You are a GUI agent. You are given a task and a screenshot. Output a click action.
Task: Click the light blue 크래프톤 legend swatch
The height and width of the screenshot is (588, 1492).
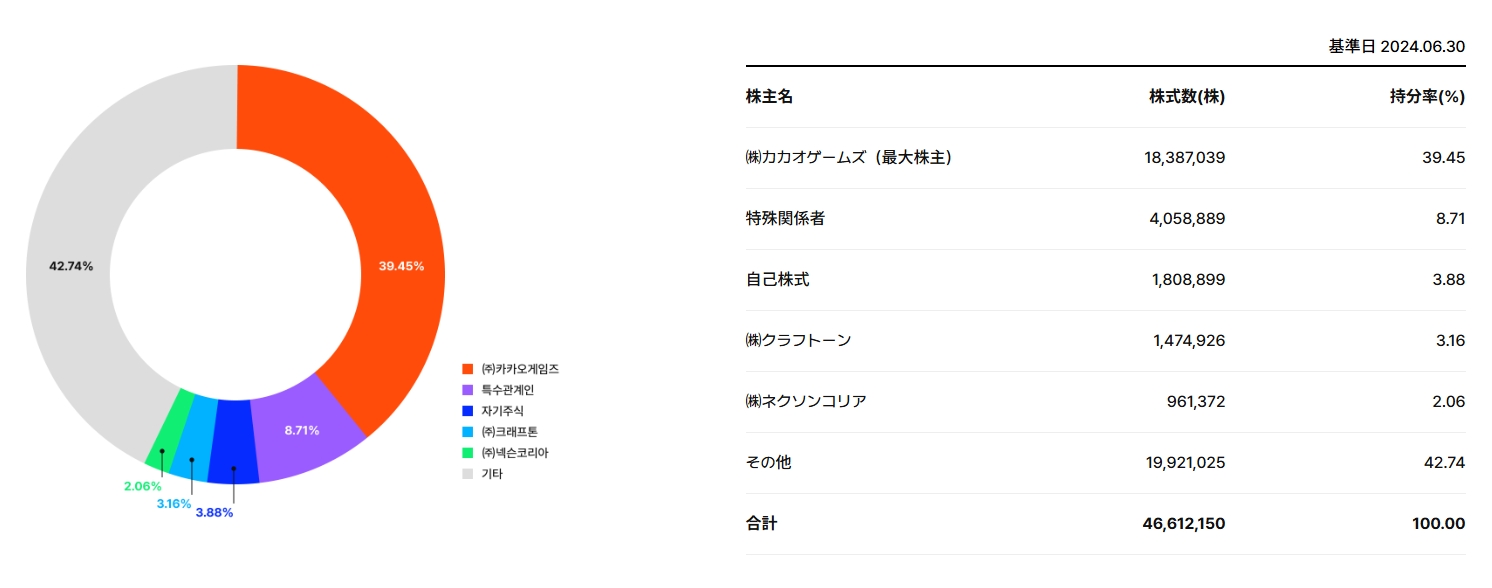tap(467, 432)
